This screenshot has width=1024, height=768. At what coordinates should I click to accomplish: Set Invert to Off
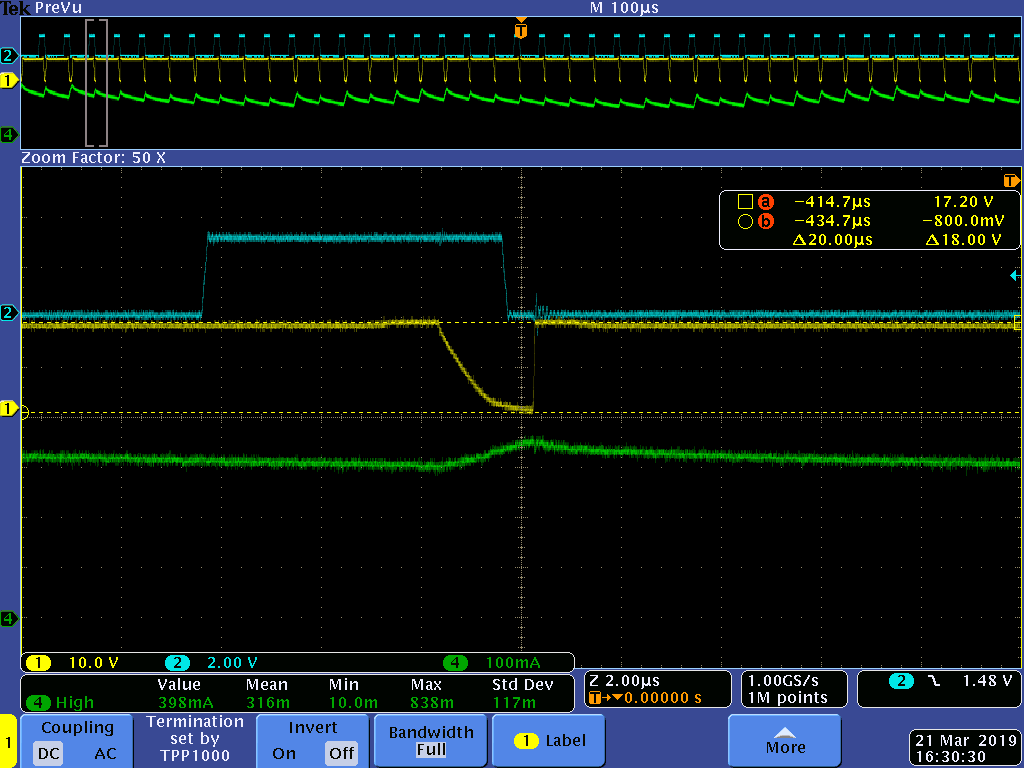342,753
